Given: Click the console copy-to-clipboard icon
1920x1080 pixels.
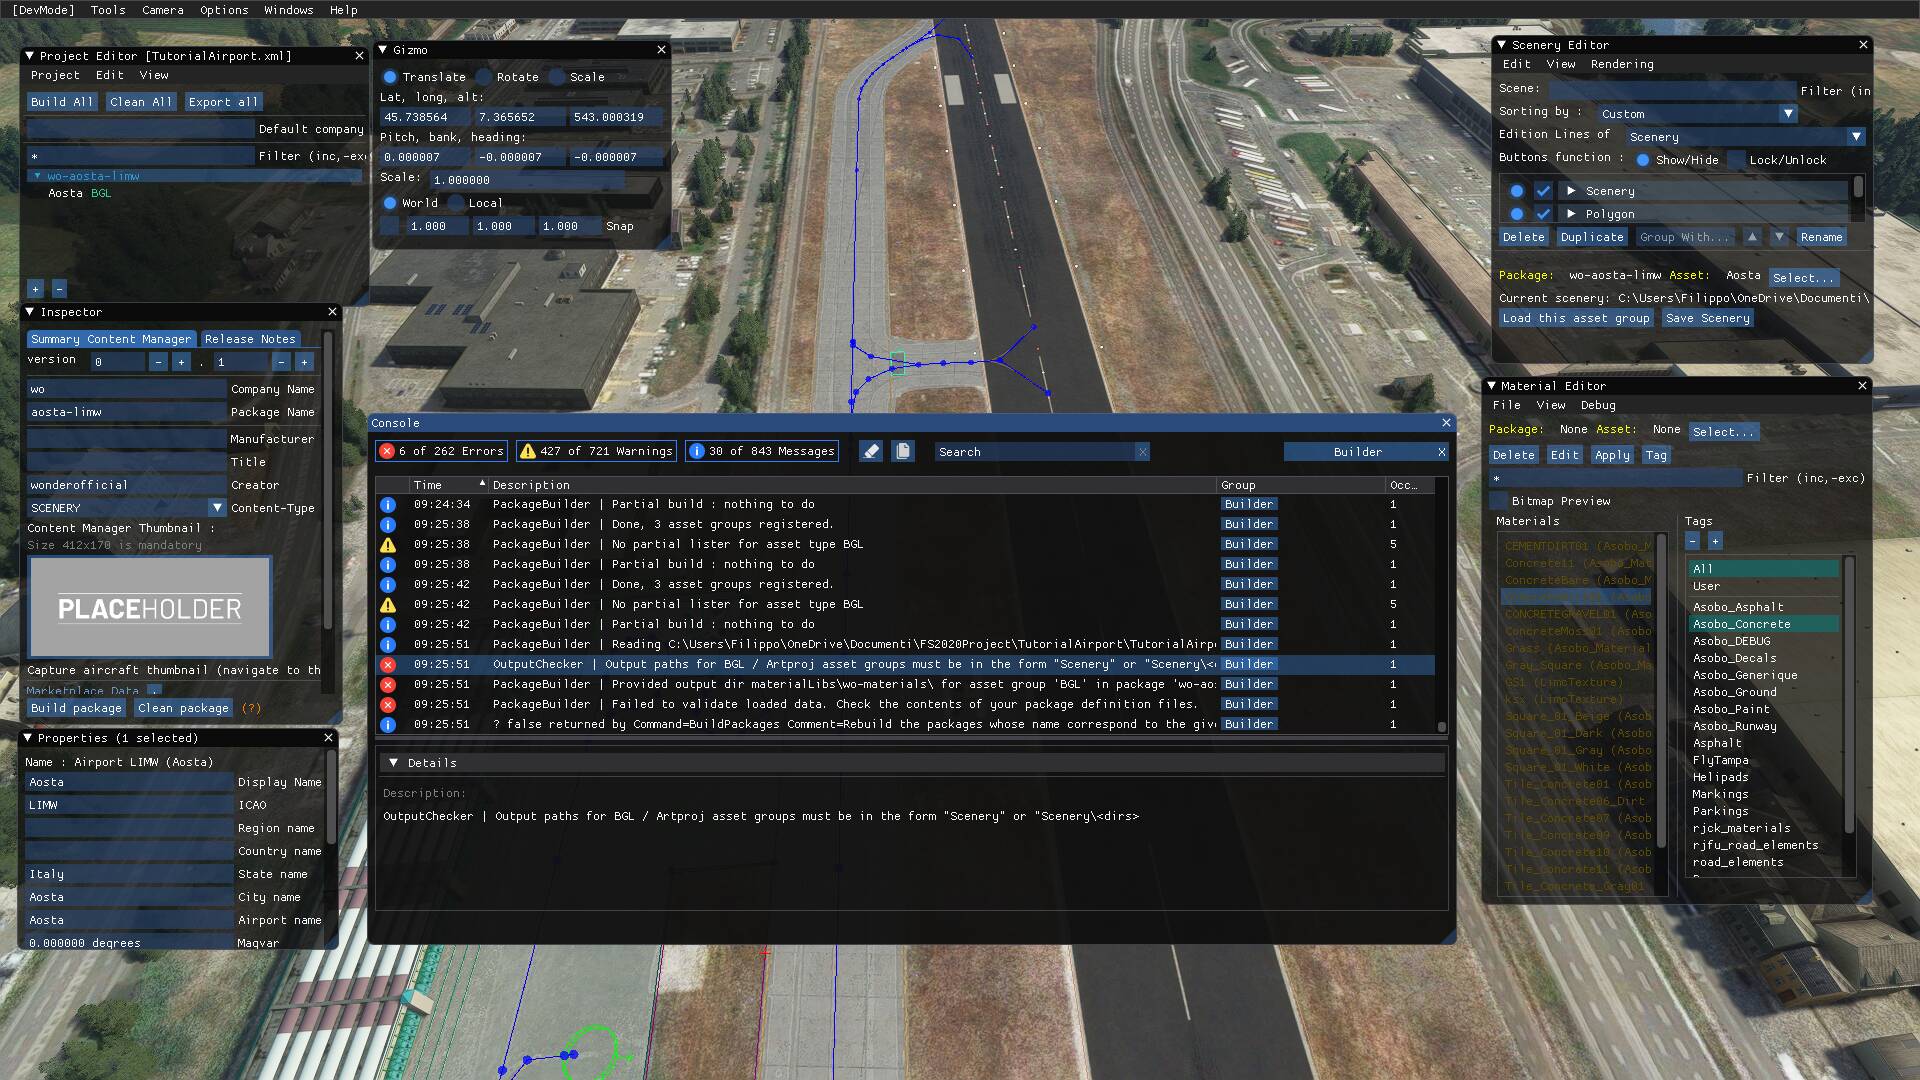Looking at the screenshot, I should [x=903, y=452].
